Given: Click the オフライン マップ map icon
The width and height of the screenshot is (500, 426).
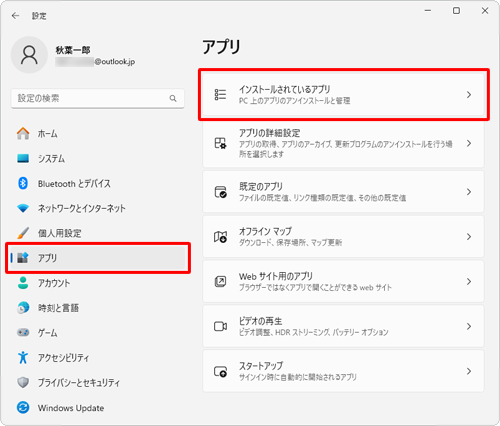Looking at the screenshot, I should pyautogui.click(x=220, y=237).
